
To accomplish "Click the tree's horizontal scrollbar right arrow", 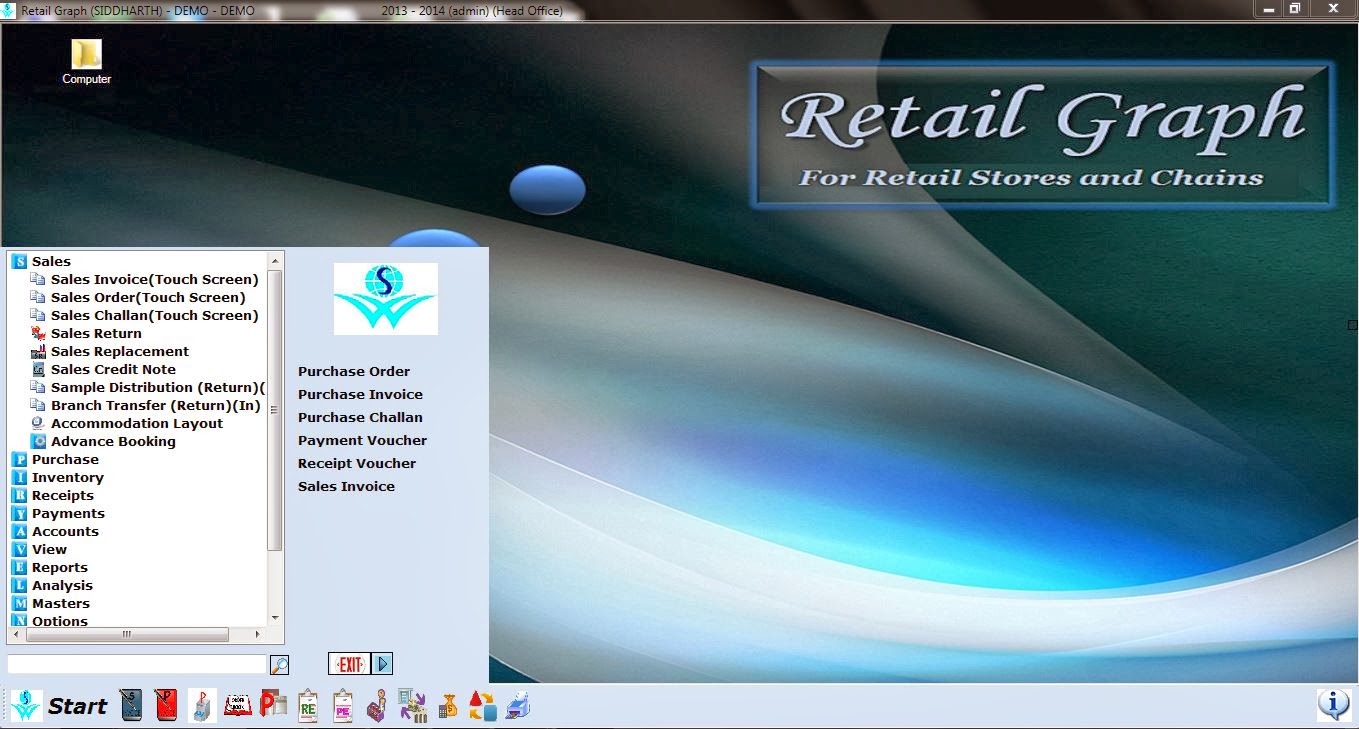I will (257, 634).
